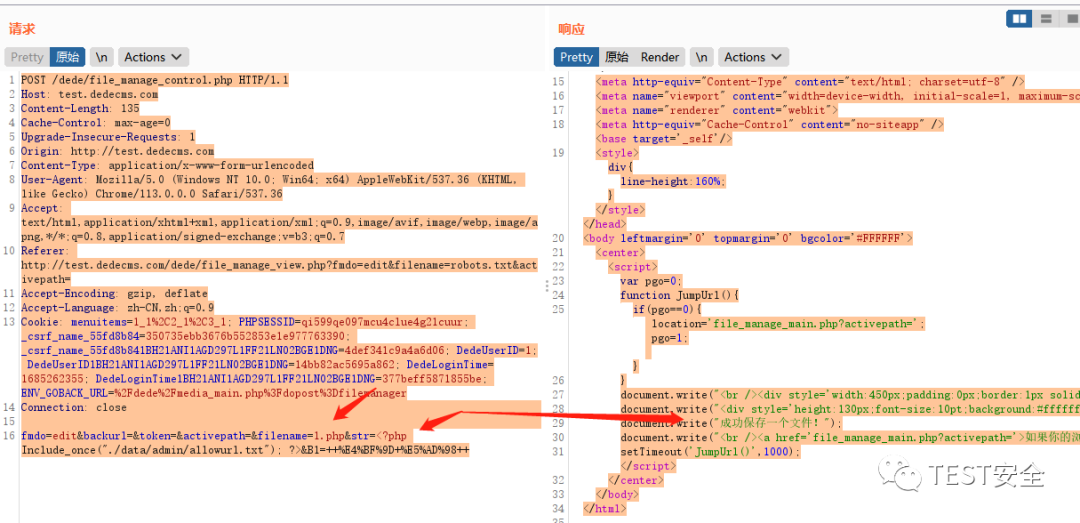Click the Include_once allowurl.txt payload line
The image size is (1080, 523).
(245, 451)
